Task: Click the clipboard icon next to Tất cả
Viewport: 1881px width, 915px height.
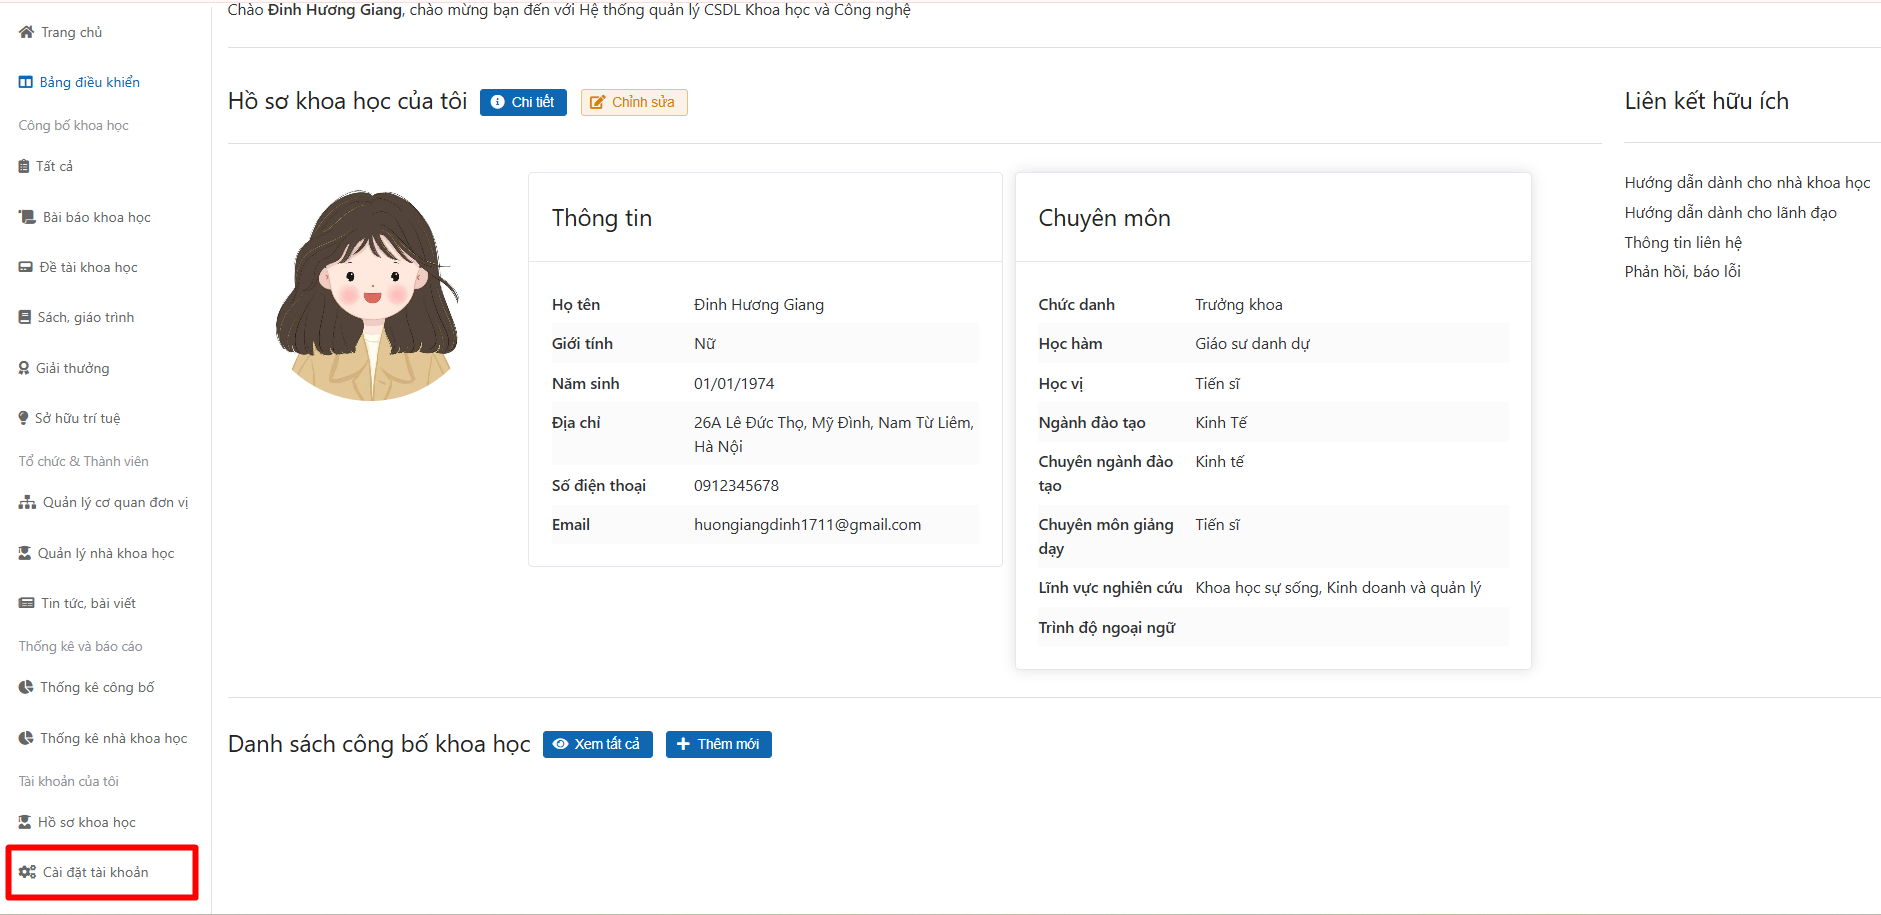Action: pos(24,166)
